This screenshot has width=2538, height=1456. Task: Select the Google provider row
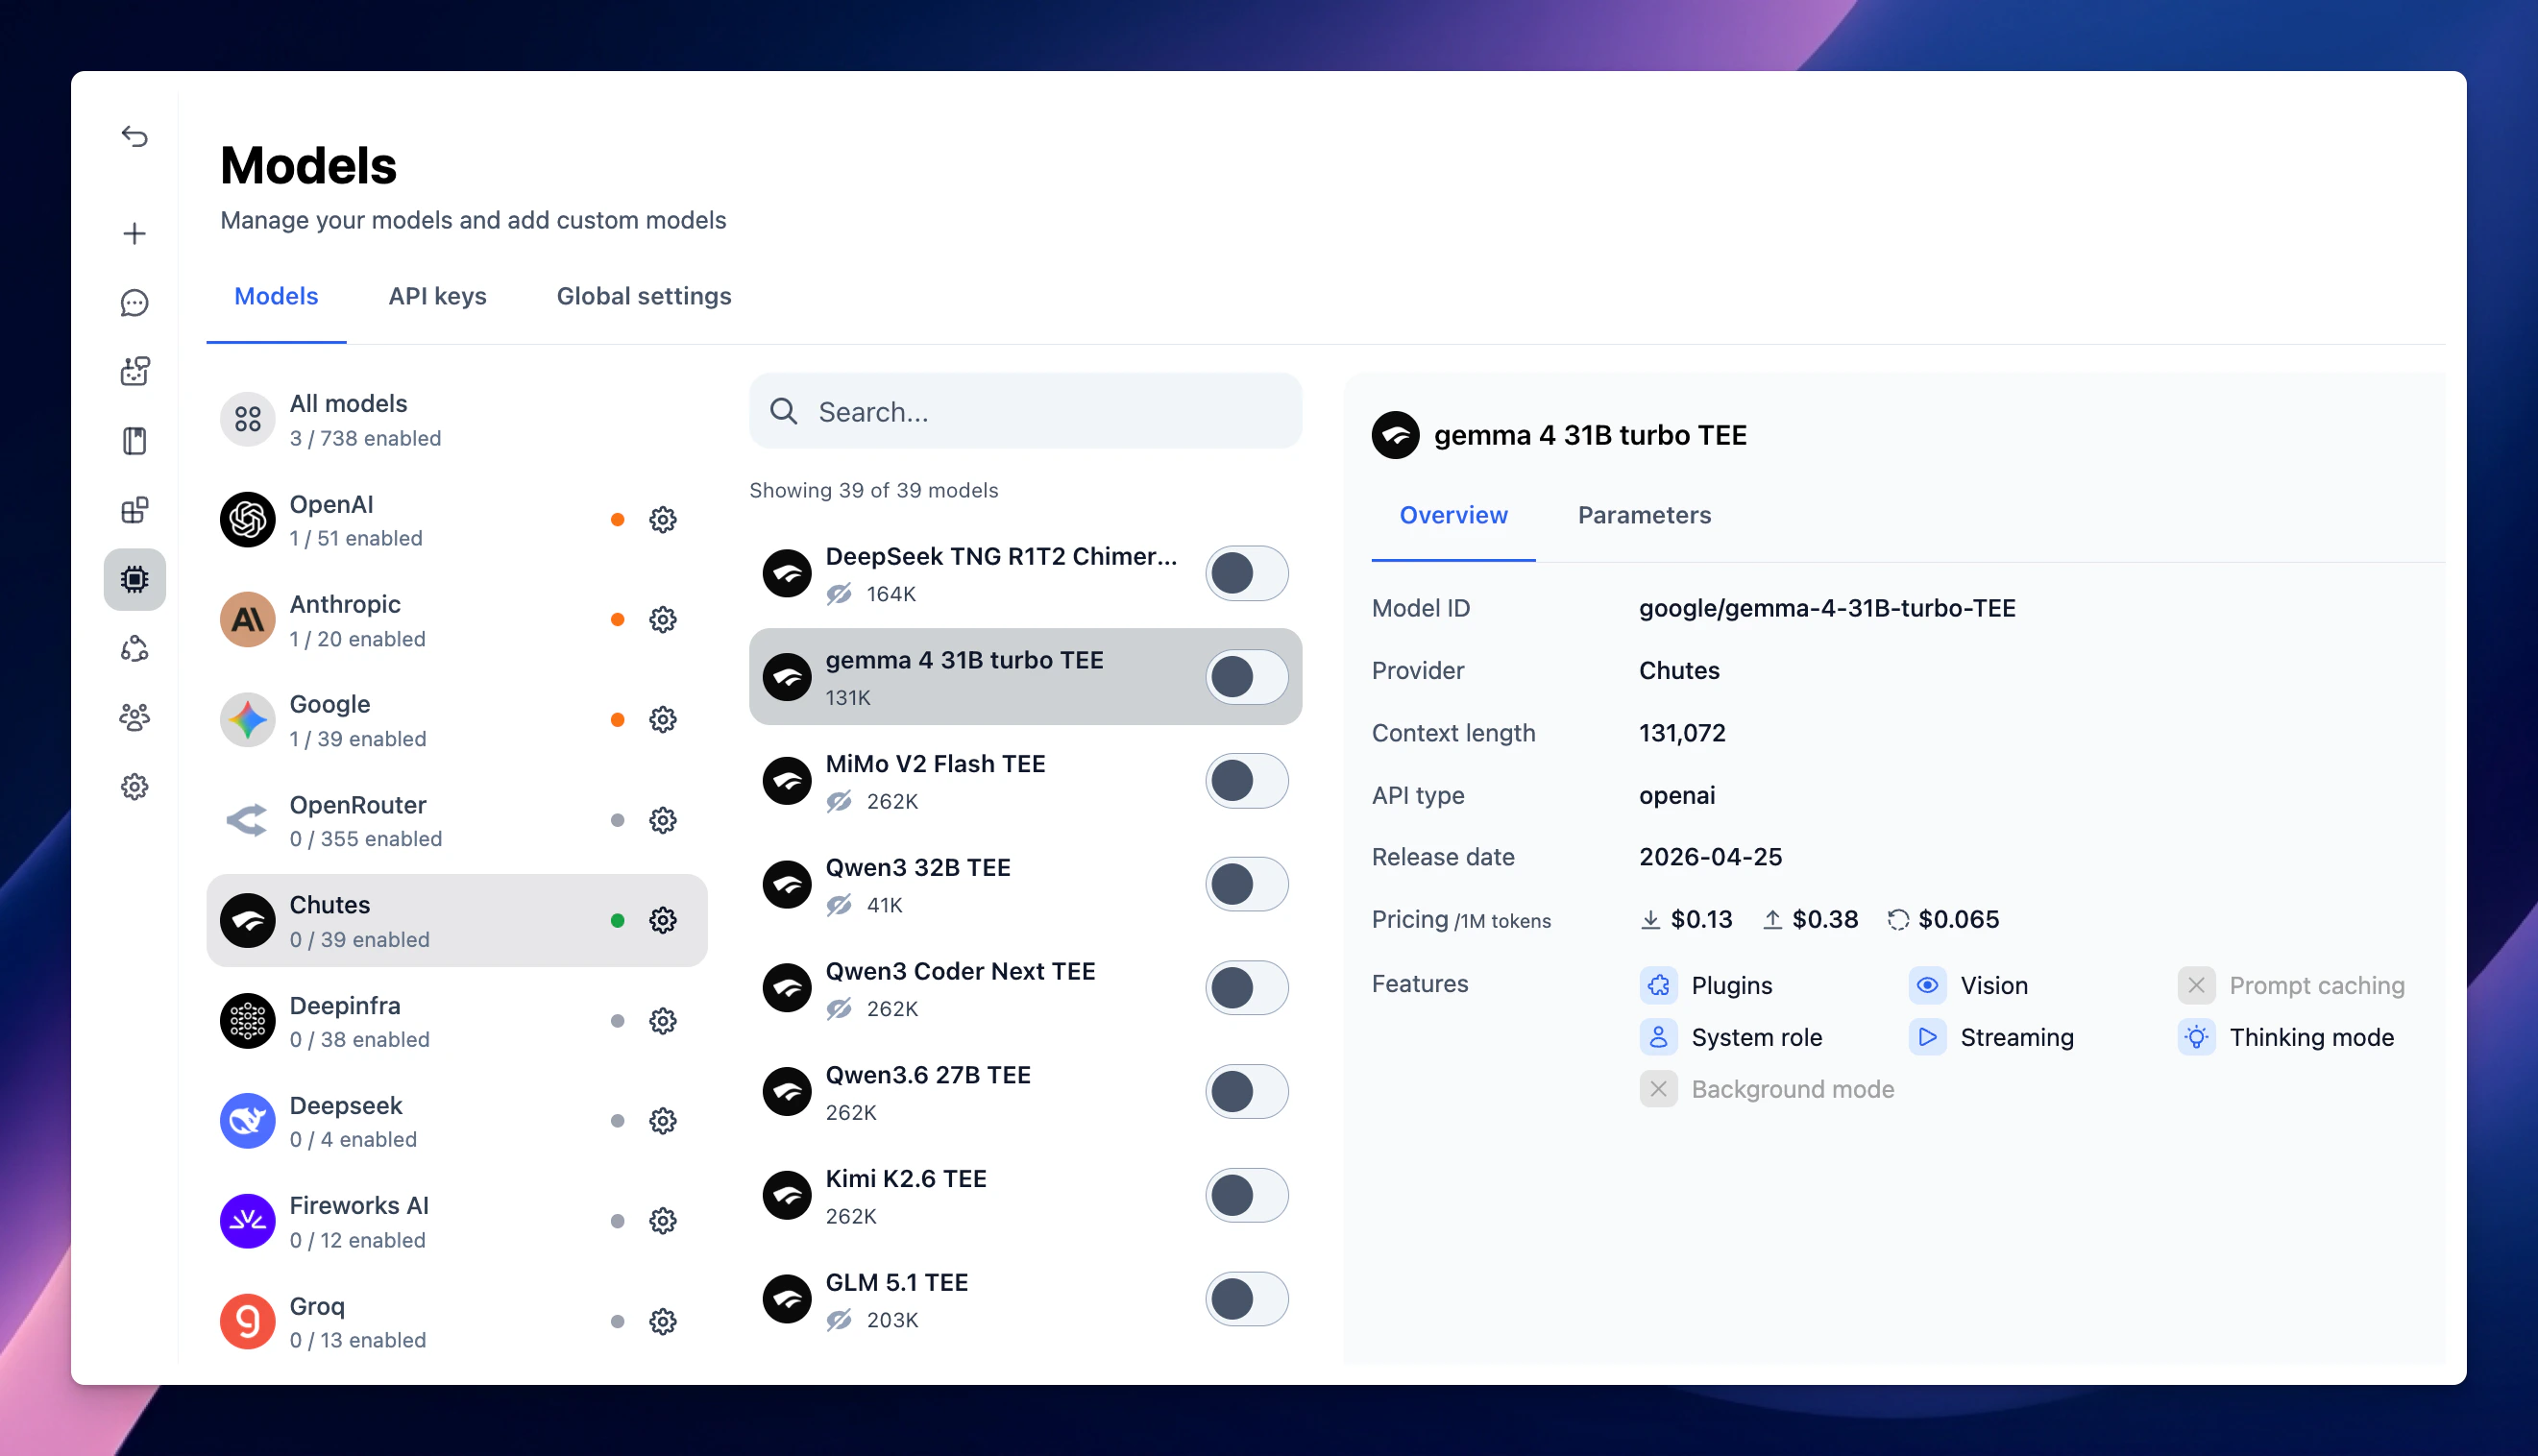click(x=457, y=720)
